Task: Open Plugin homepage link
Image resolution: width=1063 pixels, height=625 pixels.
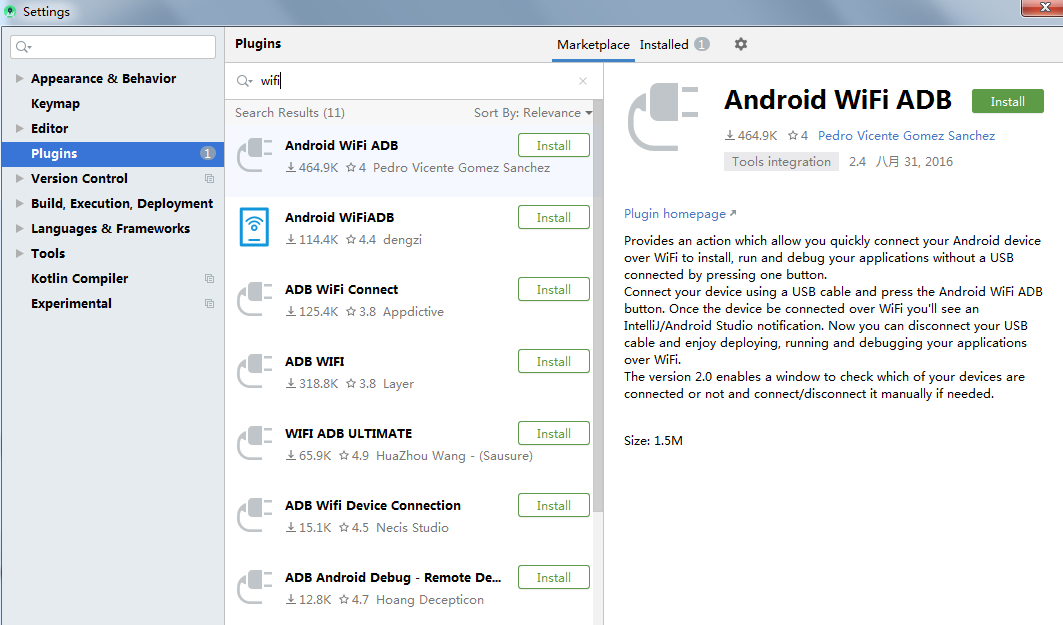Action: 680,214
